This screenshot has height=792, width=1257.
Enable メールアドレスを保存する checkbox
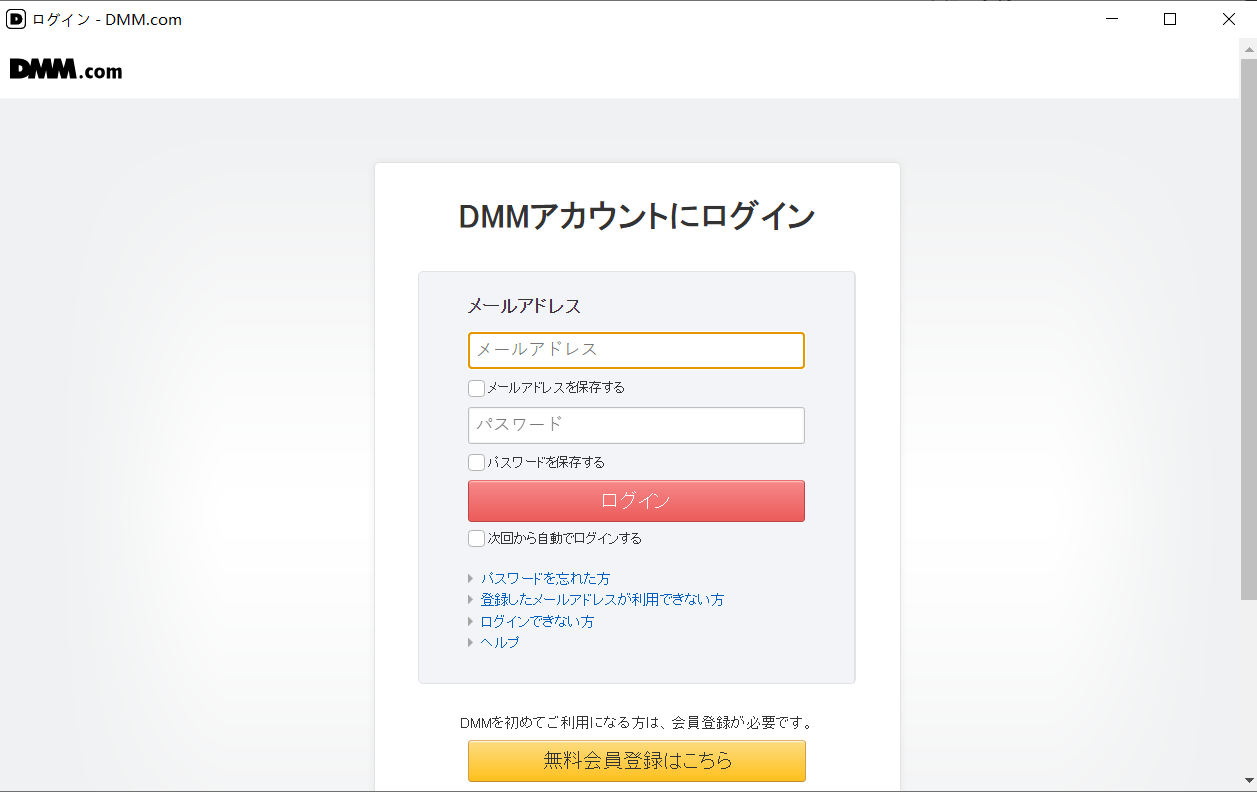click(476, 387)
